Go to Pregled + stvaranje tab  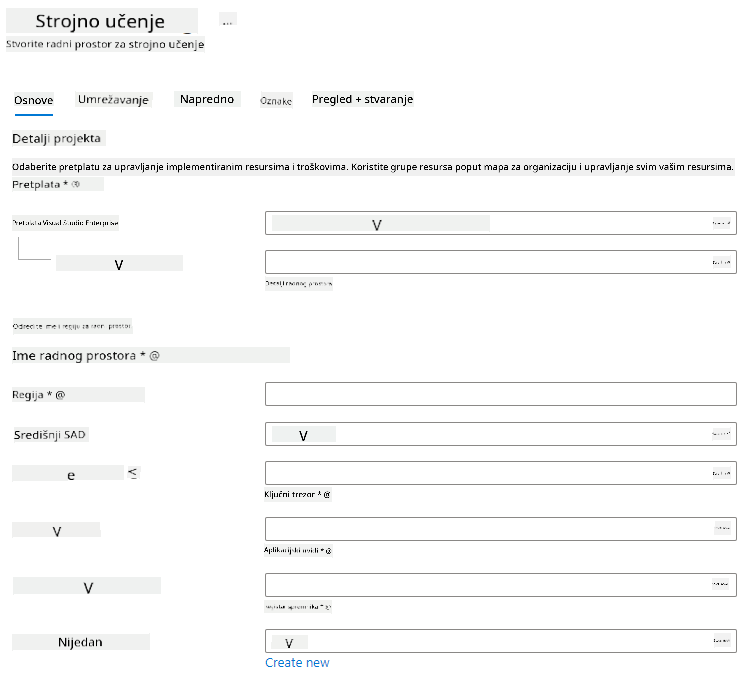point(363,99)
